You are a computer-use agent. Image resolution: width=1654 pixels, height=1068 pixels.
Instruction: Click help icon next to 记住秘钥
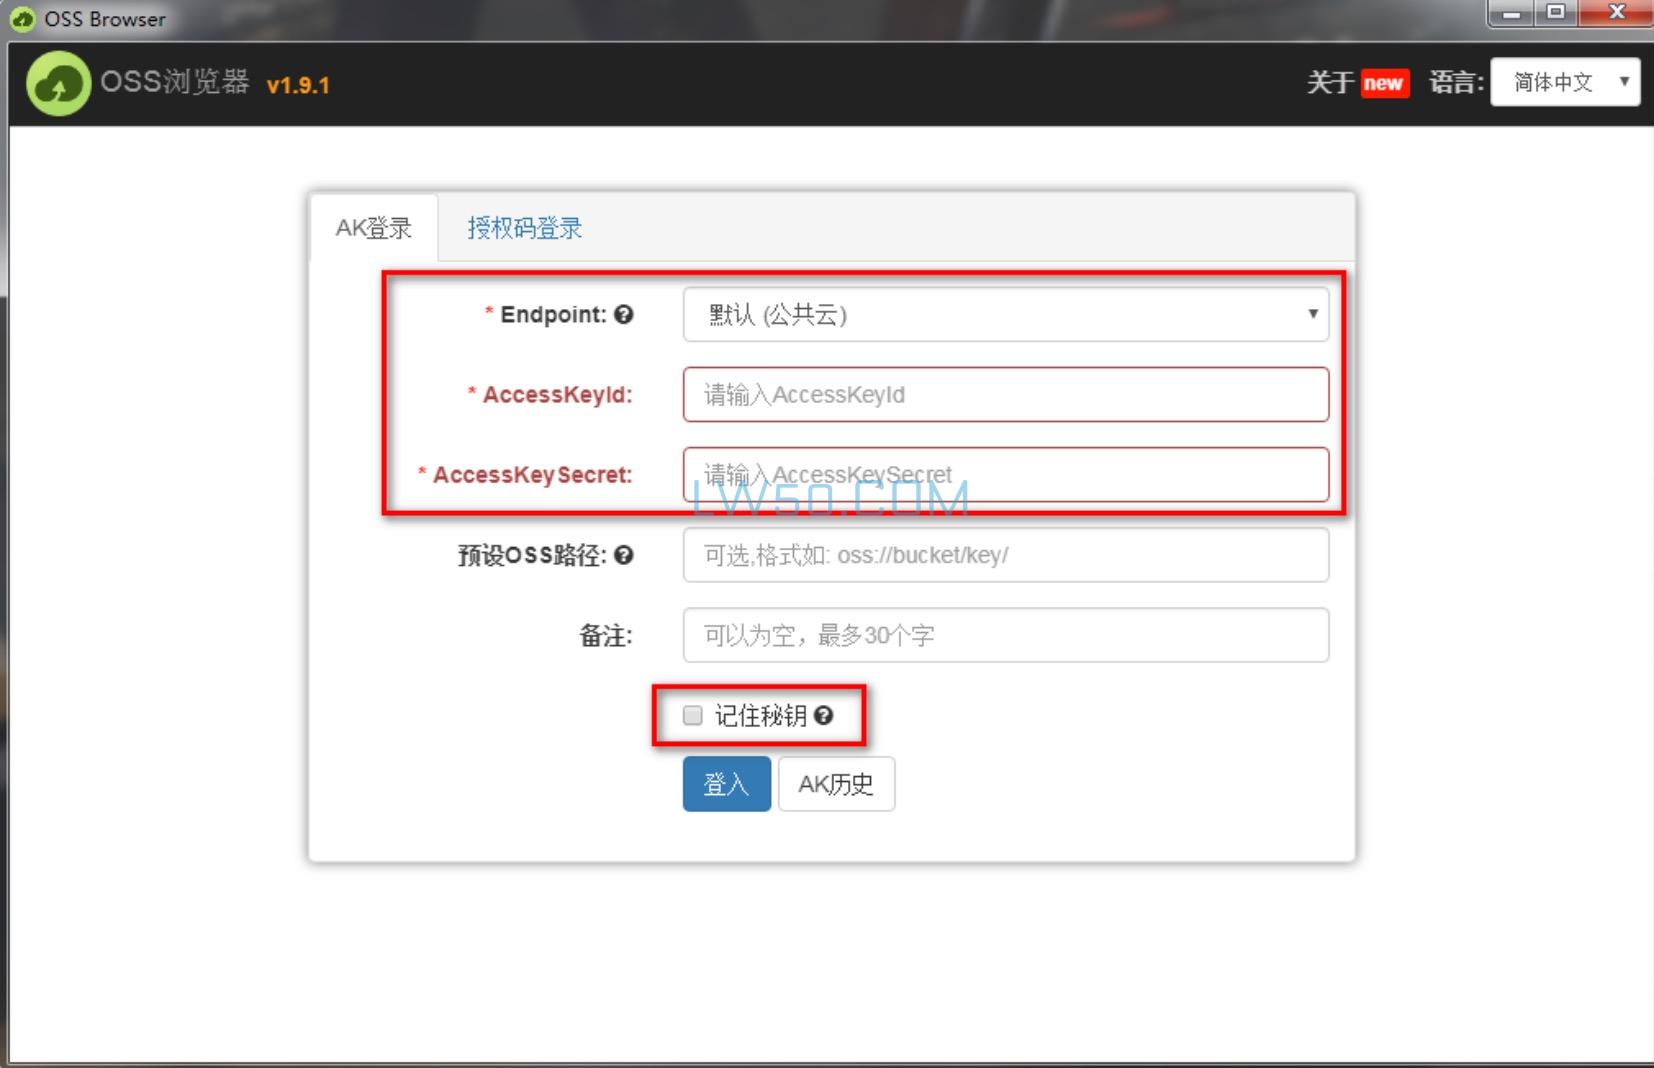(x=823, y=715)
